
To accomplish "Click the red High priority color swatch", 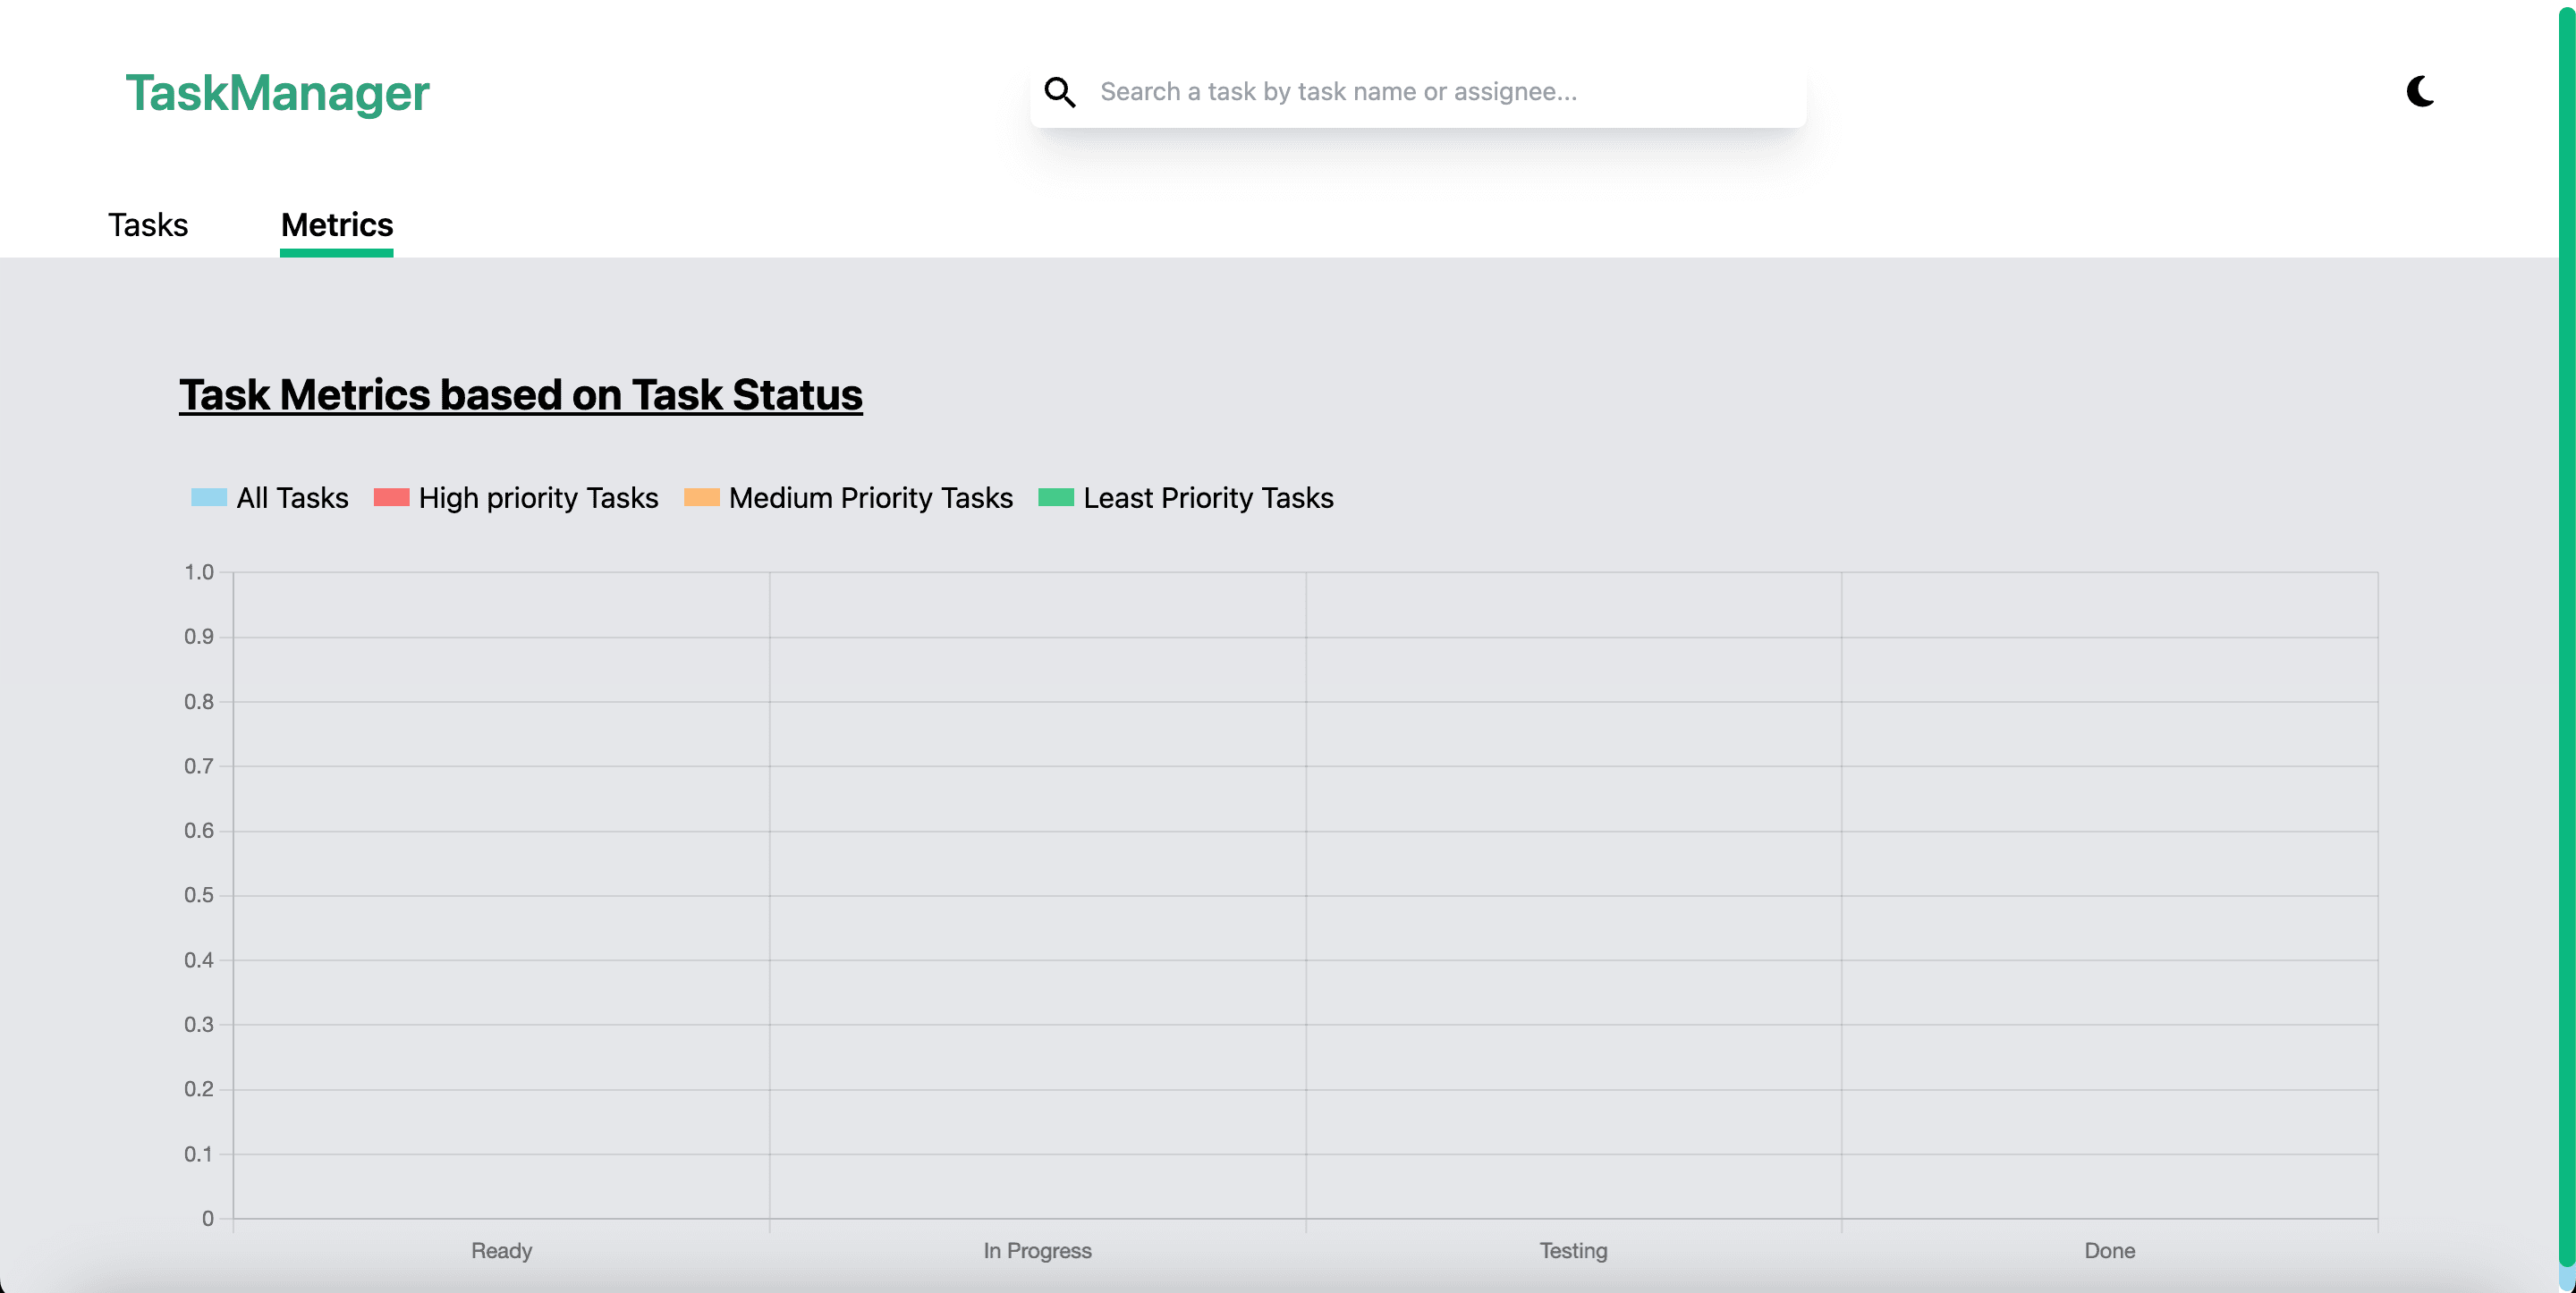I will 391,497.
